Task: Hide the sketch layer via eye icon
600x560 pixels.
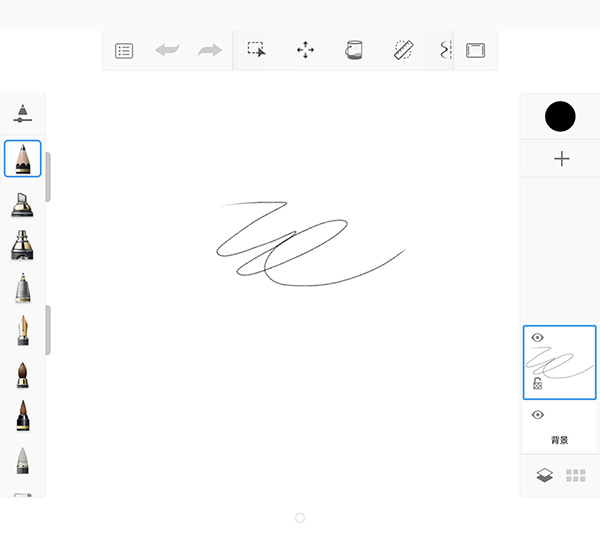Action: tap(537, 338)
